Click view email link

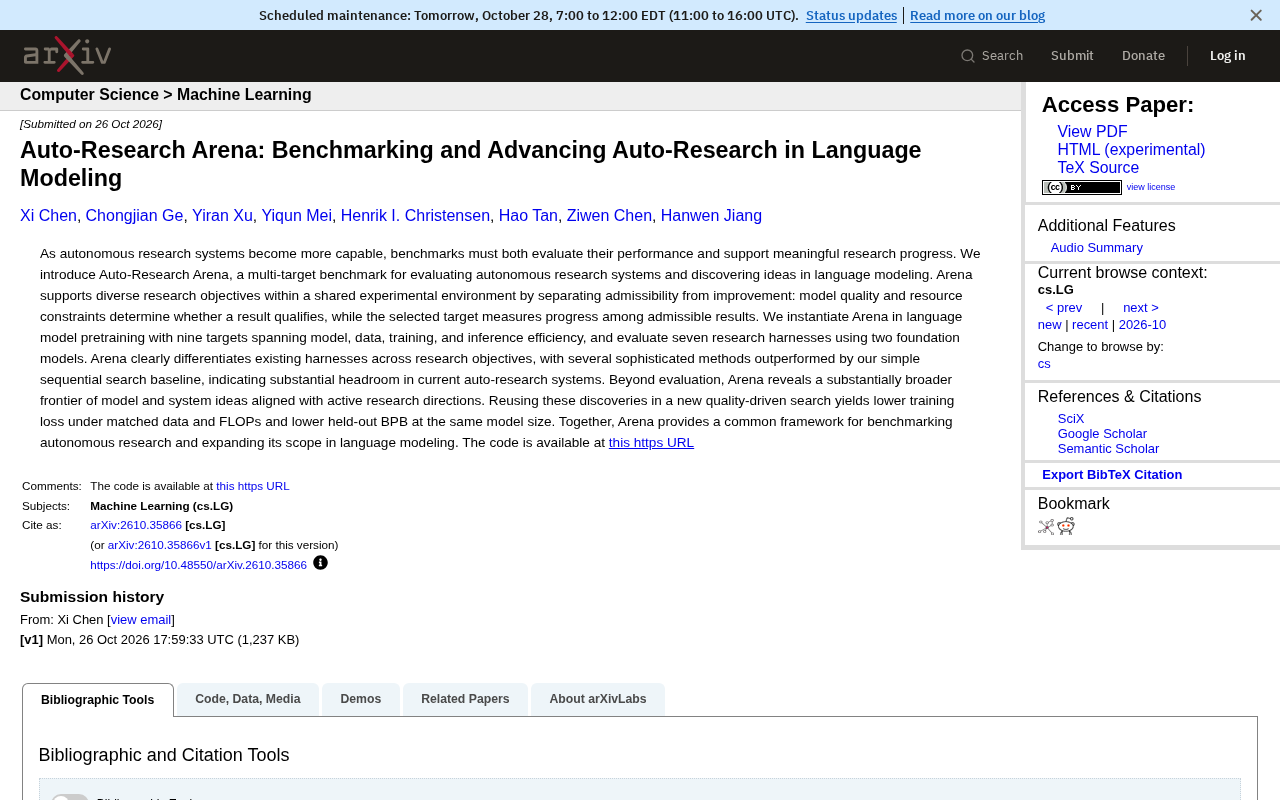141,620
